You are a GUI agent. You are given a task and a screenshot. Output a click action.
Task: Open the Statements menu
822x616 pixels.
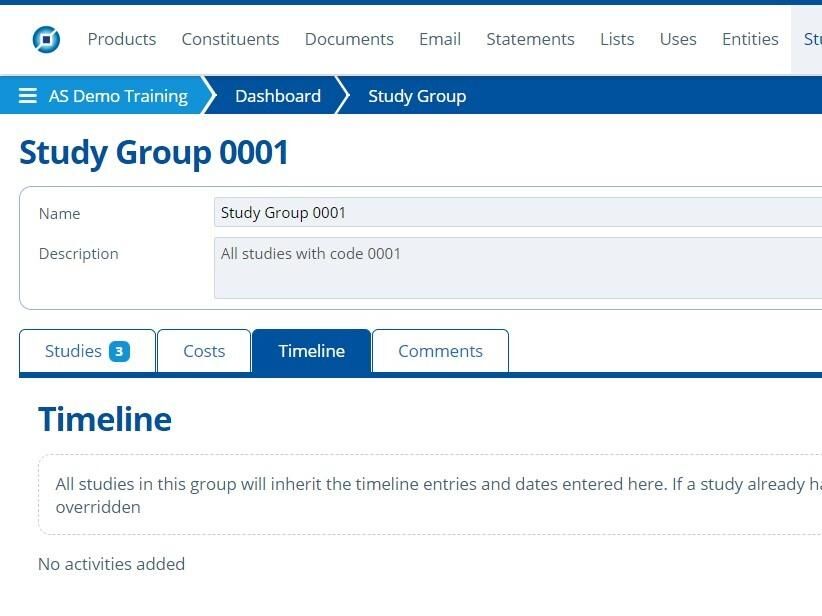click(x=531, y=39)
